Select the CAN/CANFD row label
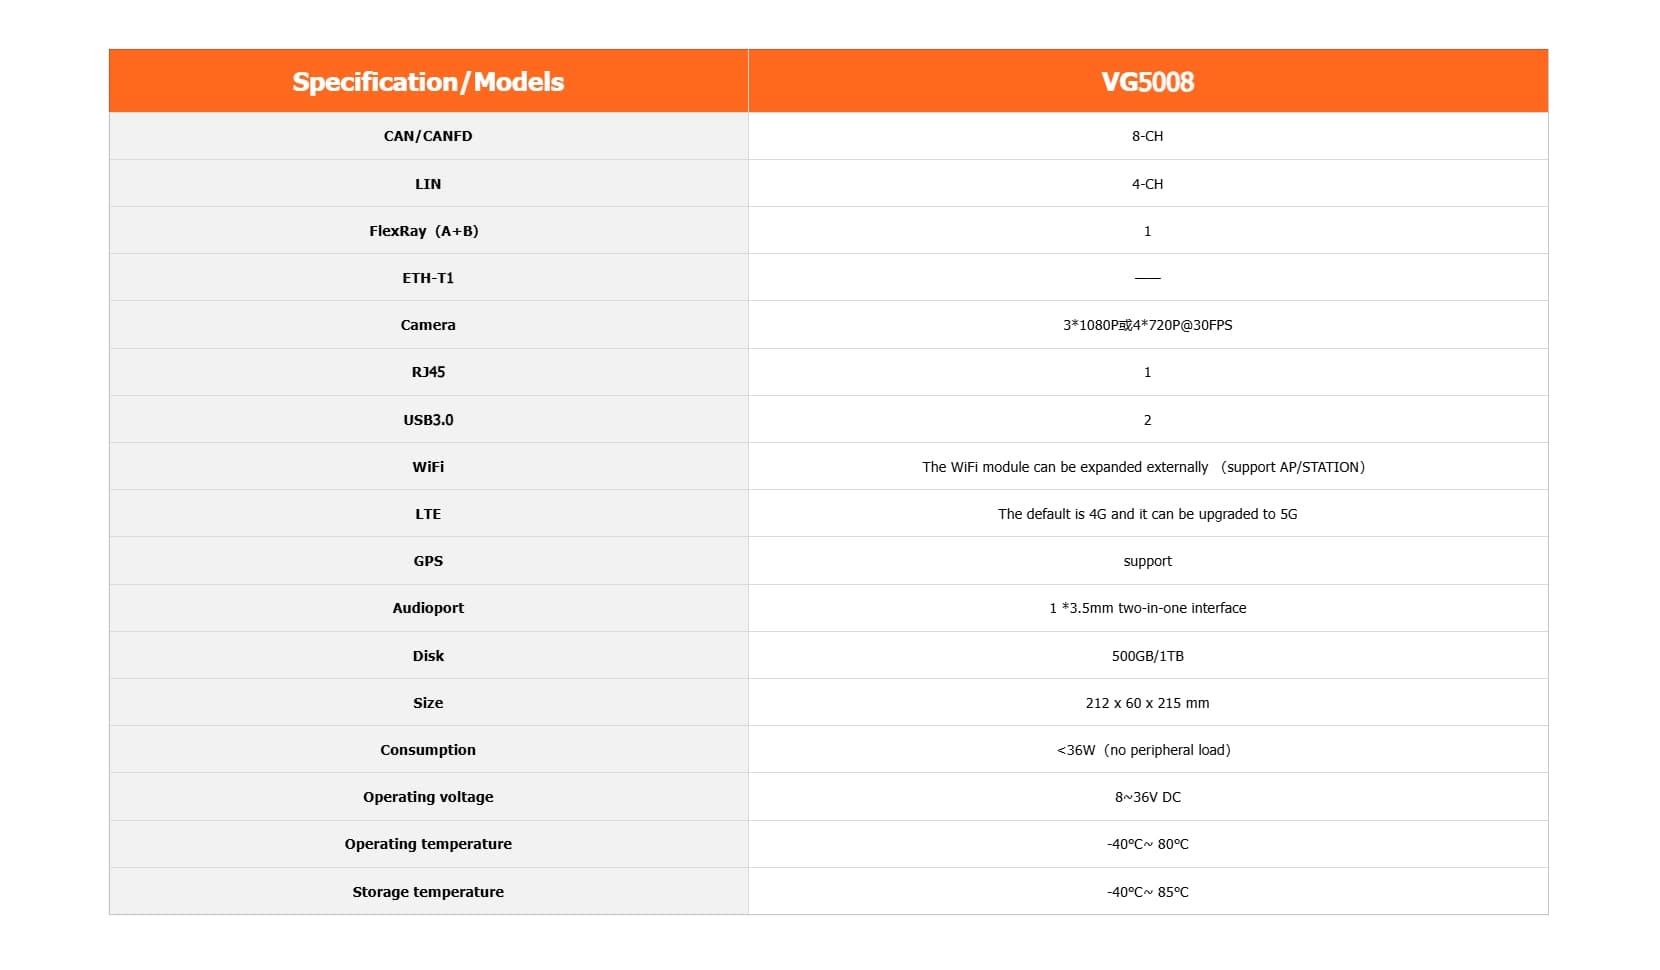The width and height of the screenshot is (1660, 970). (x=428, y=136)
